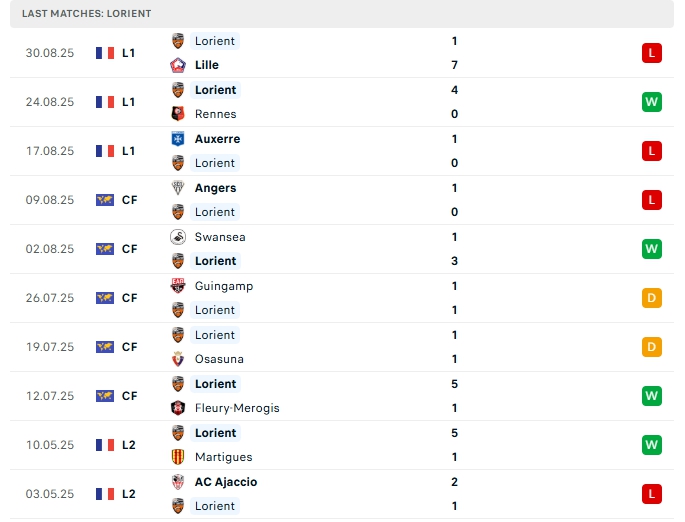The image size is (685, 522).
Task: Click the AC Ajaccio team crest
Action: coord(178,482)
